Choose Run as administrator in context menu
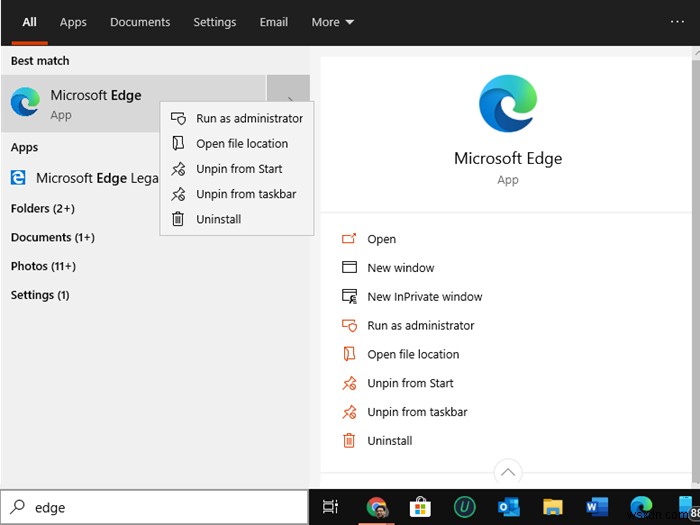Viewport: 700px width, 525px height. (237, 118)
